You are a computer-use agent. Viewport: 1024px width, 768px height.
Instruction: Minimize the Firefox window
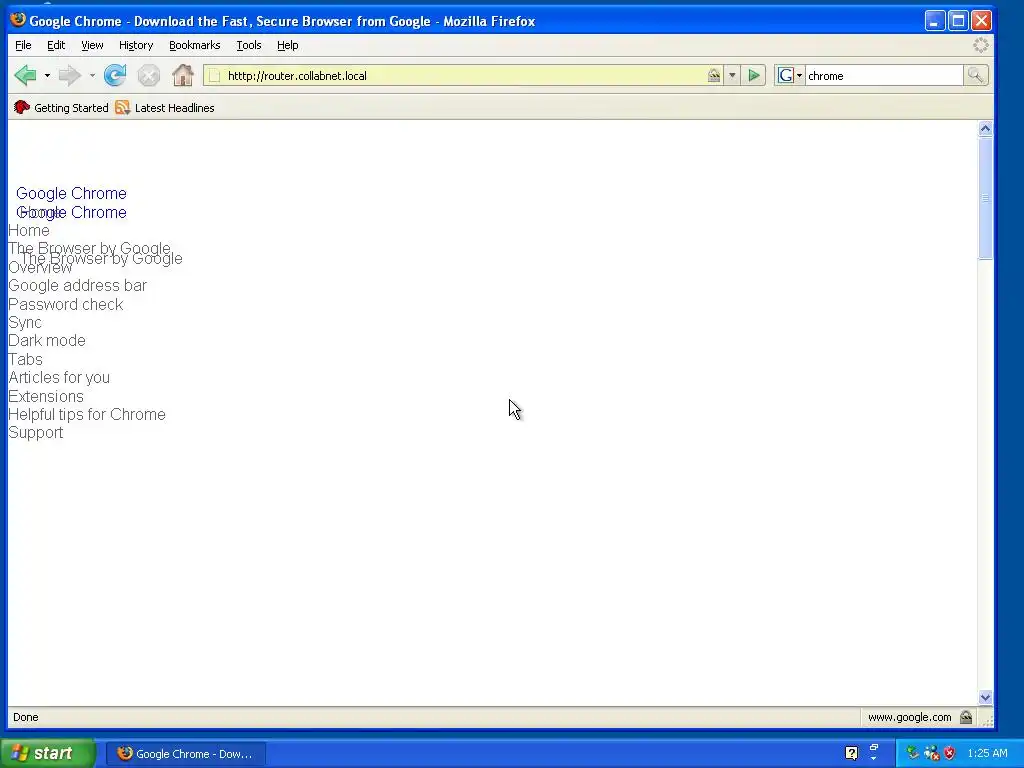point(935,21)
